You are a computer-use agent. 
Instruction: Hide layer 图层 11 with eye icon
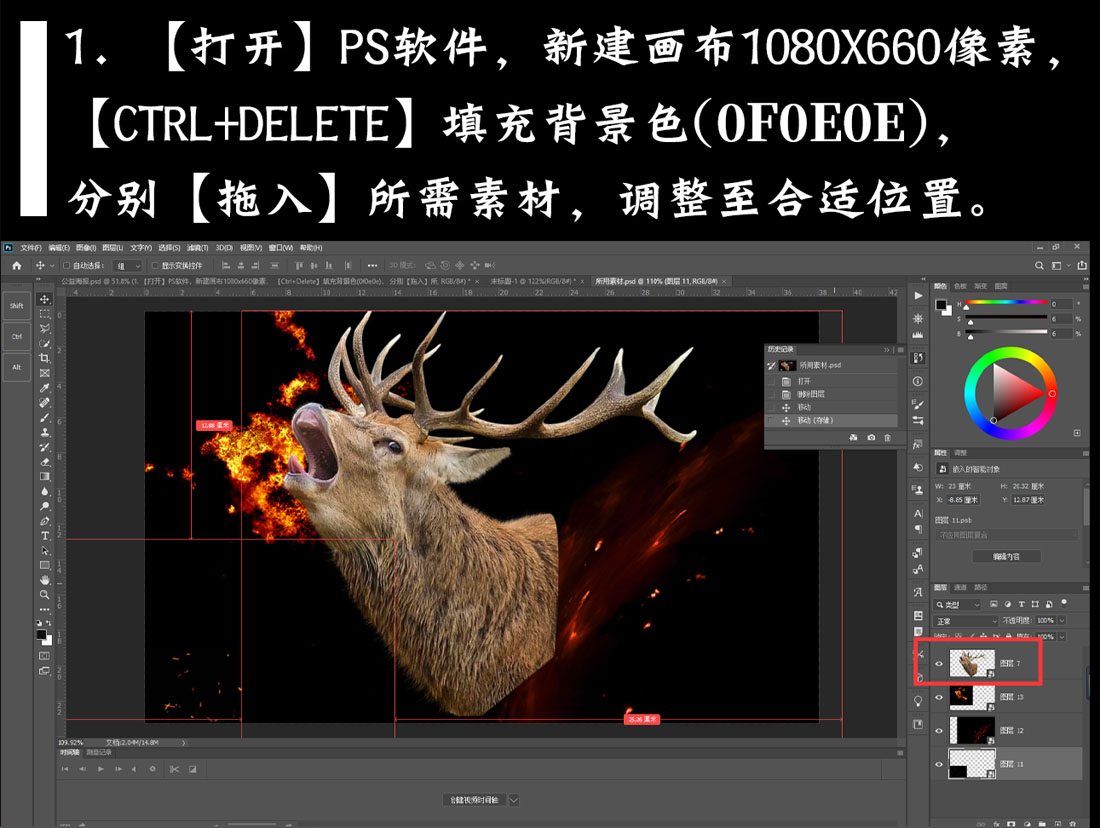pos(939,764)
